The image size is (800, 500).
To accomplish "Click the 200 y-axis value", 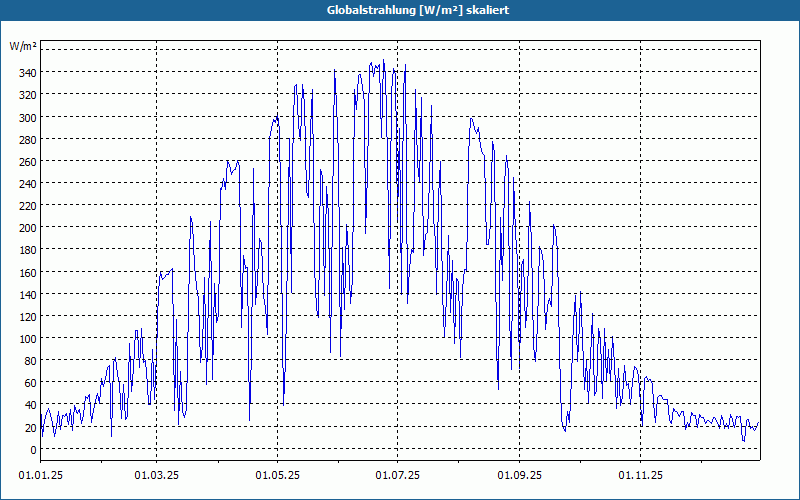I will 28,228.
